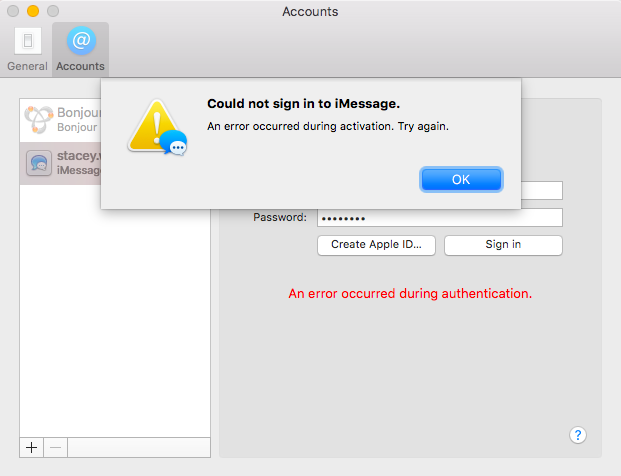Screen dimensions: 621x476
Task: Select the Bonjour account in the list
Action: coord(61,120)
